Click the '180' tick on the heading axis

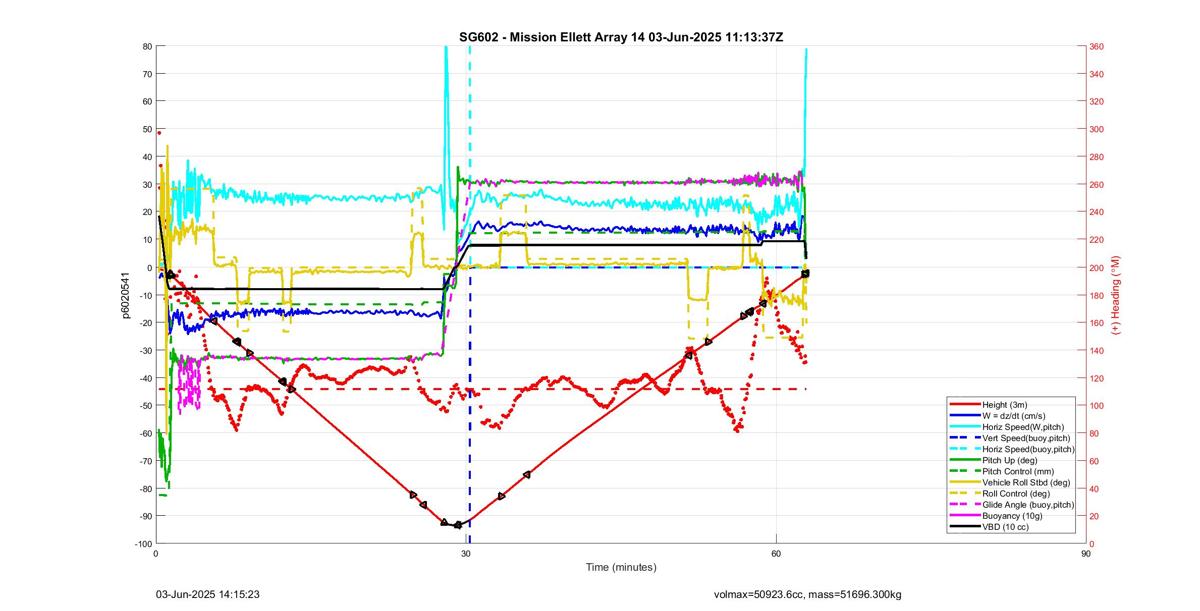pyautogui.click(x=1098, y=295)
